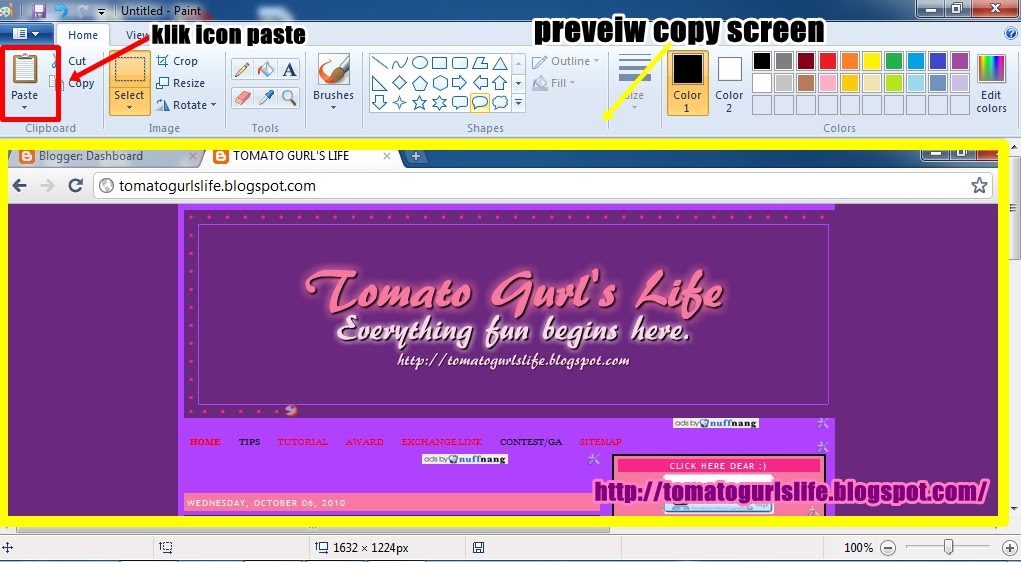The image size is (1021, 562).
Task: Open the Customize Quick Access Toolbar arrow
Action: tap(102, 11)
